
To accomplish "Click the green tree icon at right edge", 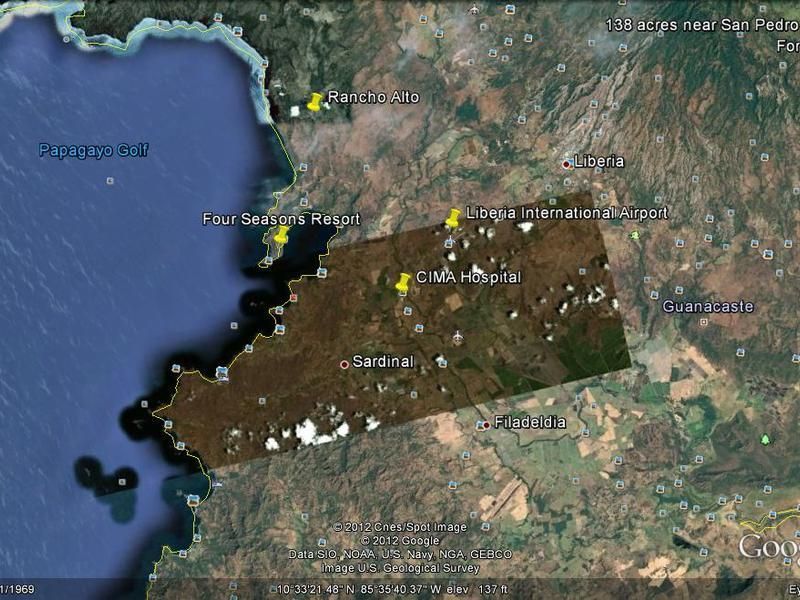I will point(766,439).
